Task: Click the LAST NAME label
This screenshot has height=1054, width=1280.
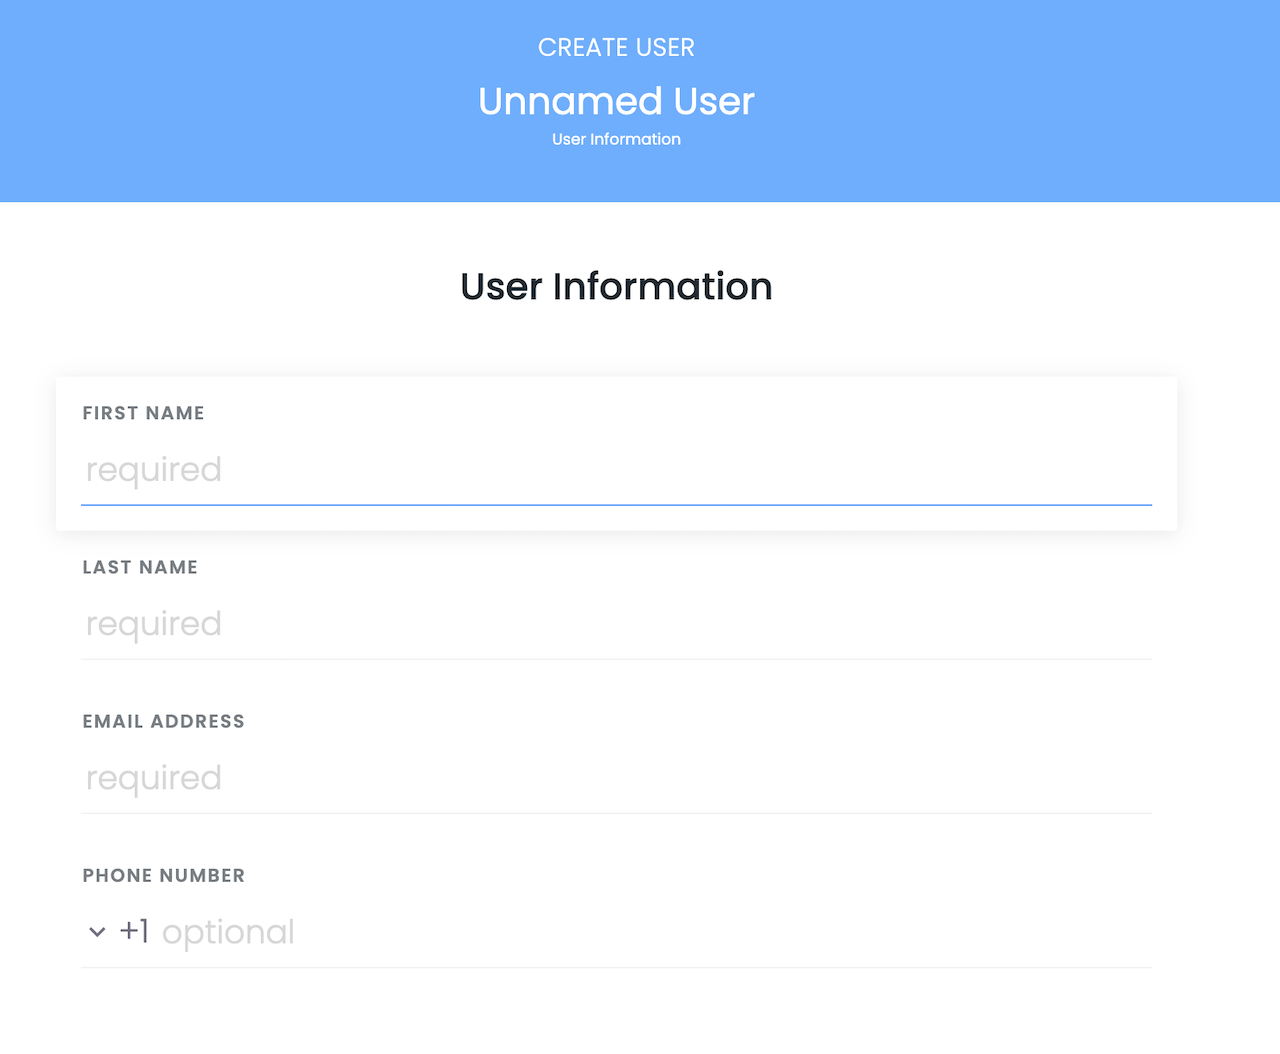Action: coord(140,567)
